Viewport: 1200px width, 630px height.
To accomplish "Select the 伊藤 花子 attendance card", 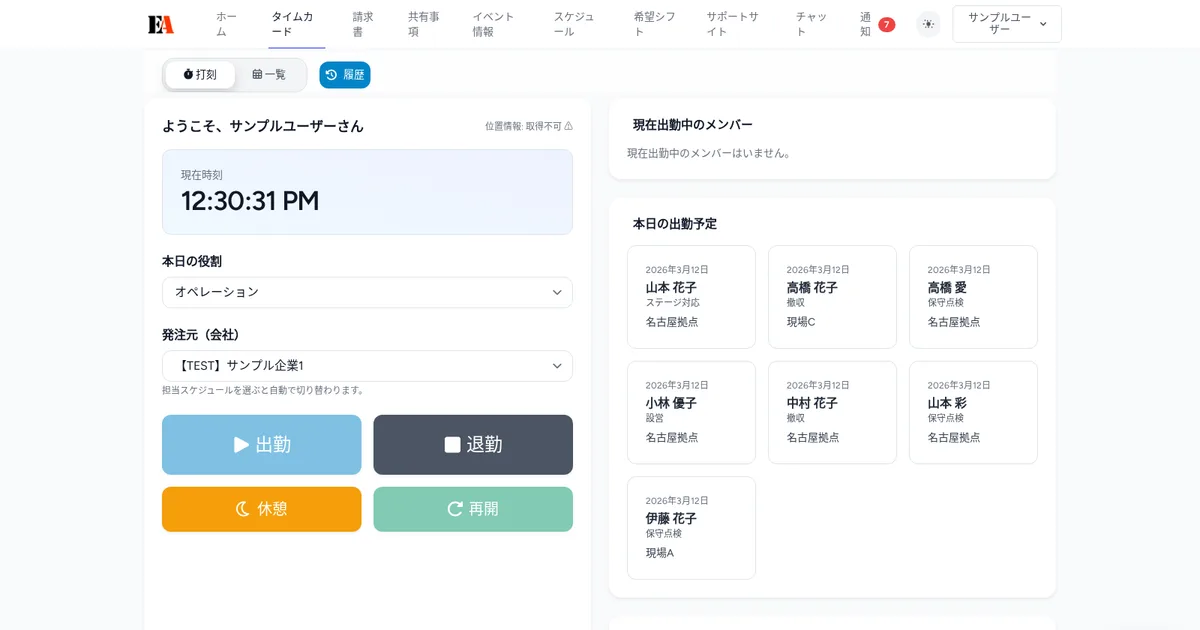I will tap(691, 527).
